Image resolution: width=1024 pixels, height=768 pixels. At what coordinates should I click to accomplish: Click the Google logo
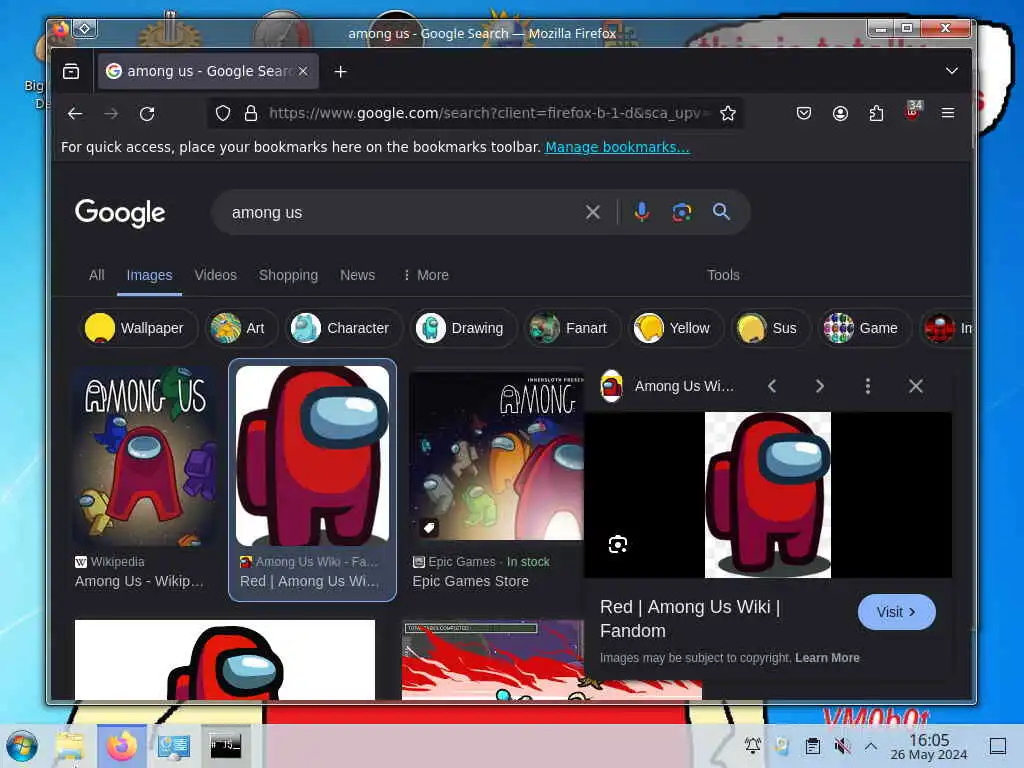point(120,213)
